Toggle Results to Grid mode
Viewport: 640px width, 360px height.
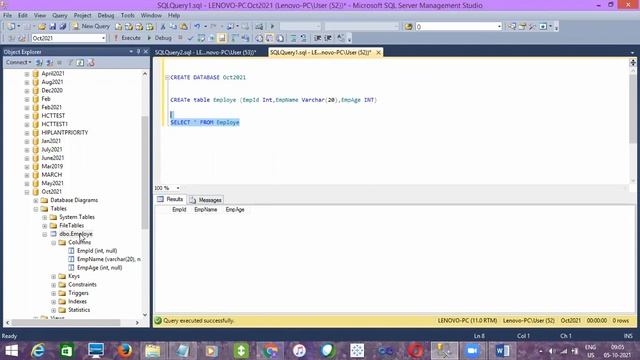coord(270,38)
